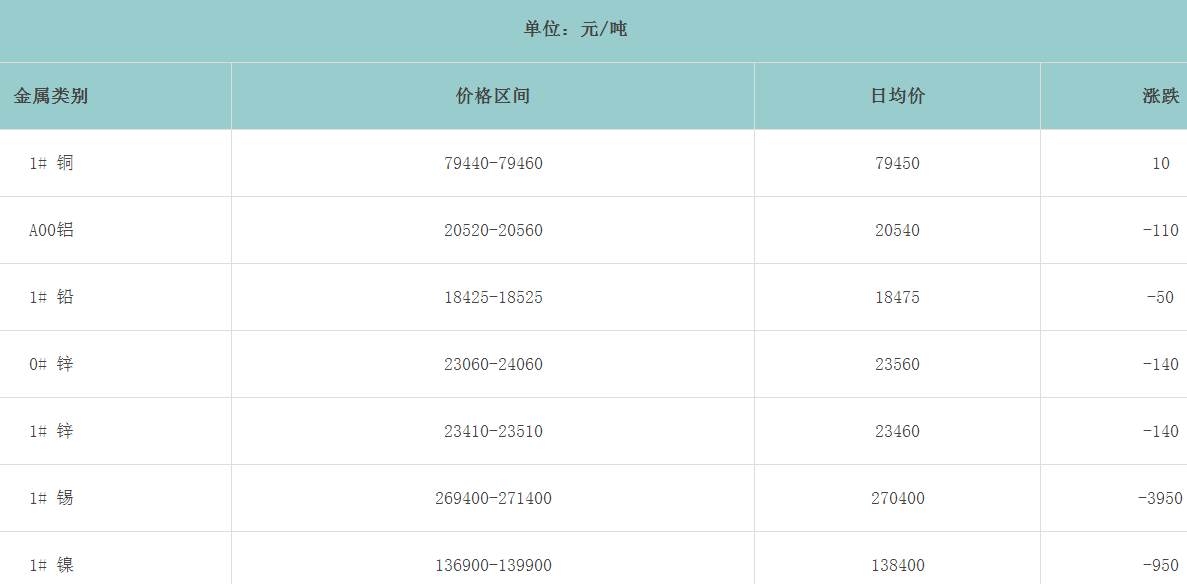
Task: Select the 269400-271400 tin price range
Action: 493,498
